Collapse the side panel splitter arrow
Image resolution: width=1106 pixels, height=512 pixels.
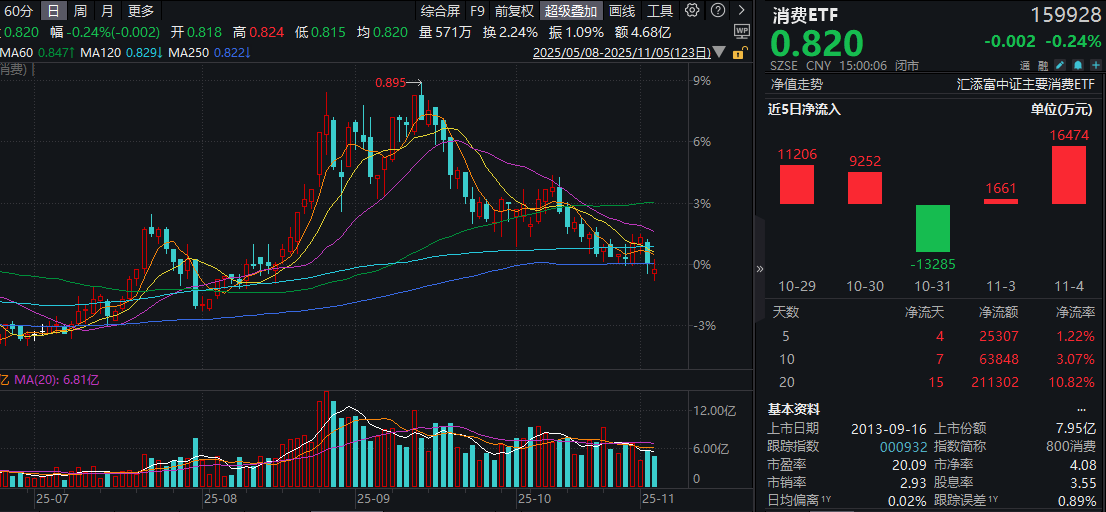[758, 268]
